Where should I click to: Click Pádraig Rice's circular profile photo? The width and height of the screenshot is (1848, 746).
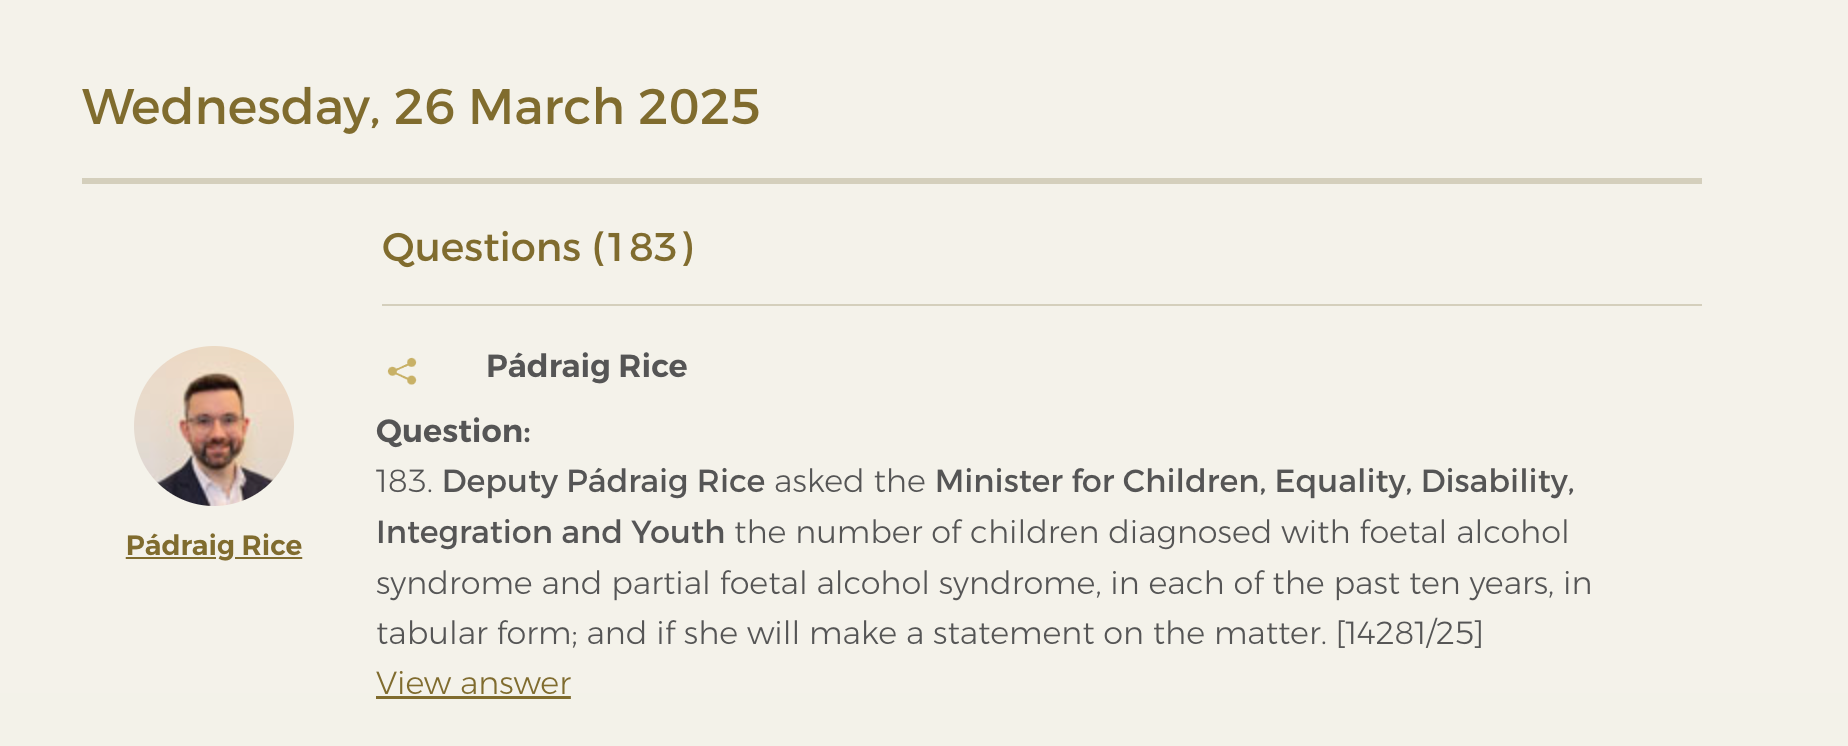214,426
